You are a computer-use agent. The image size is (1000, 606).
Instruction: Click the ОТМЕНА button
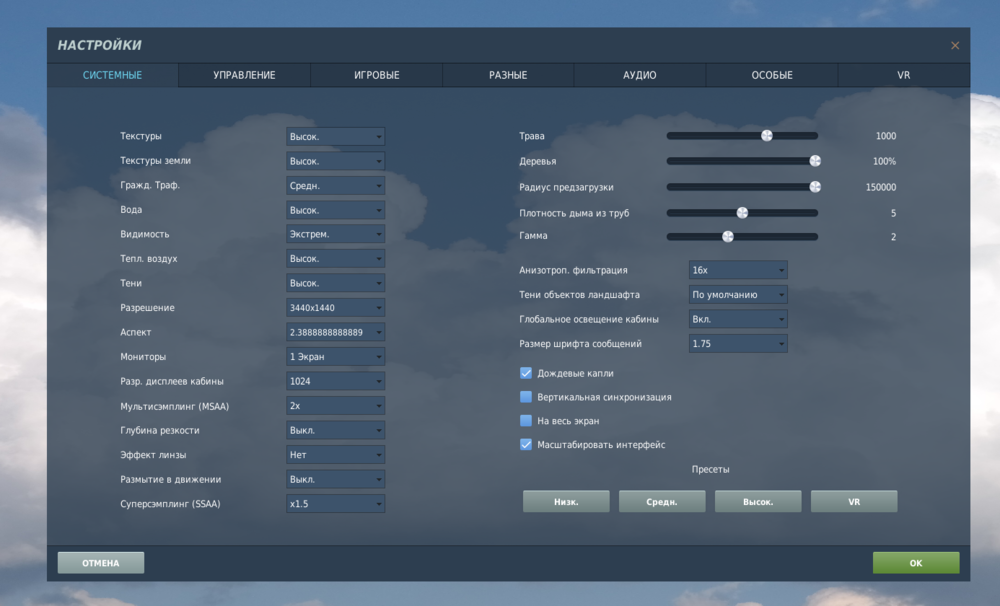point(101,563)
